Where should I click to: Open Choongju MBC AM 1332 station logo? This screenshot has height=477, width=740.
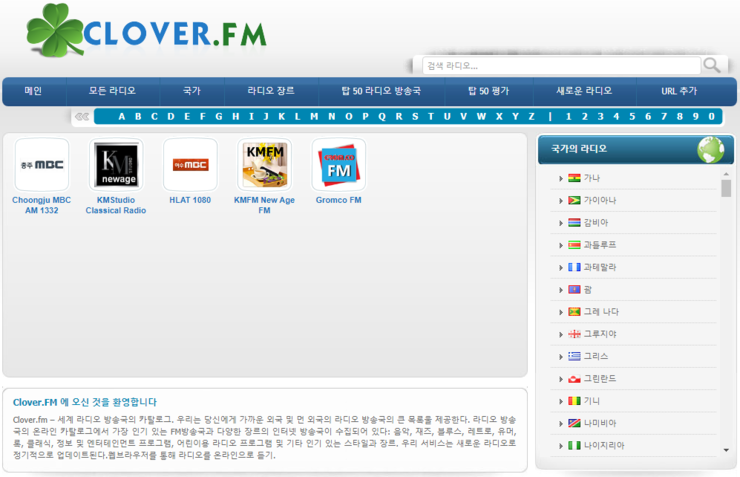(42, 165)
